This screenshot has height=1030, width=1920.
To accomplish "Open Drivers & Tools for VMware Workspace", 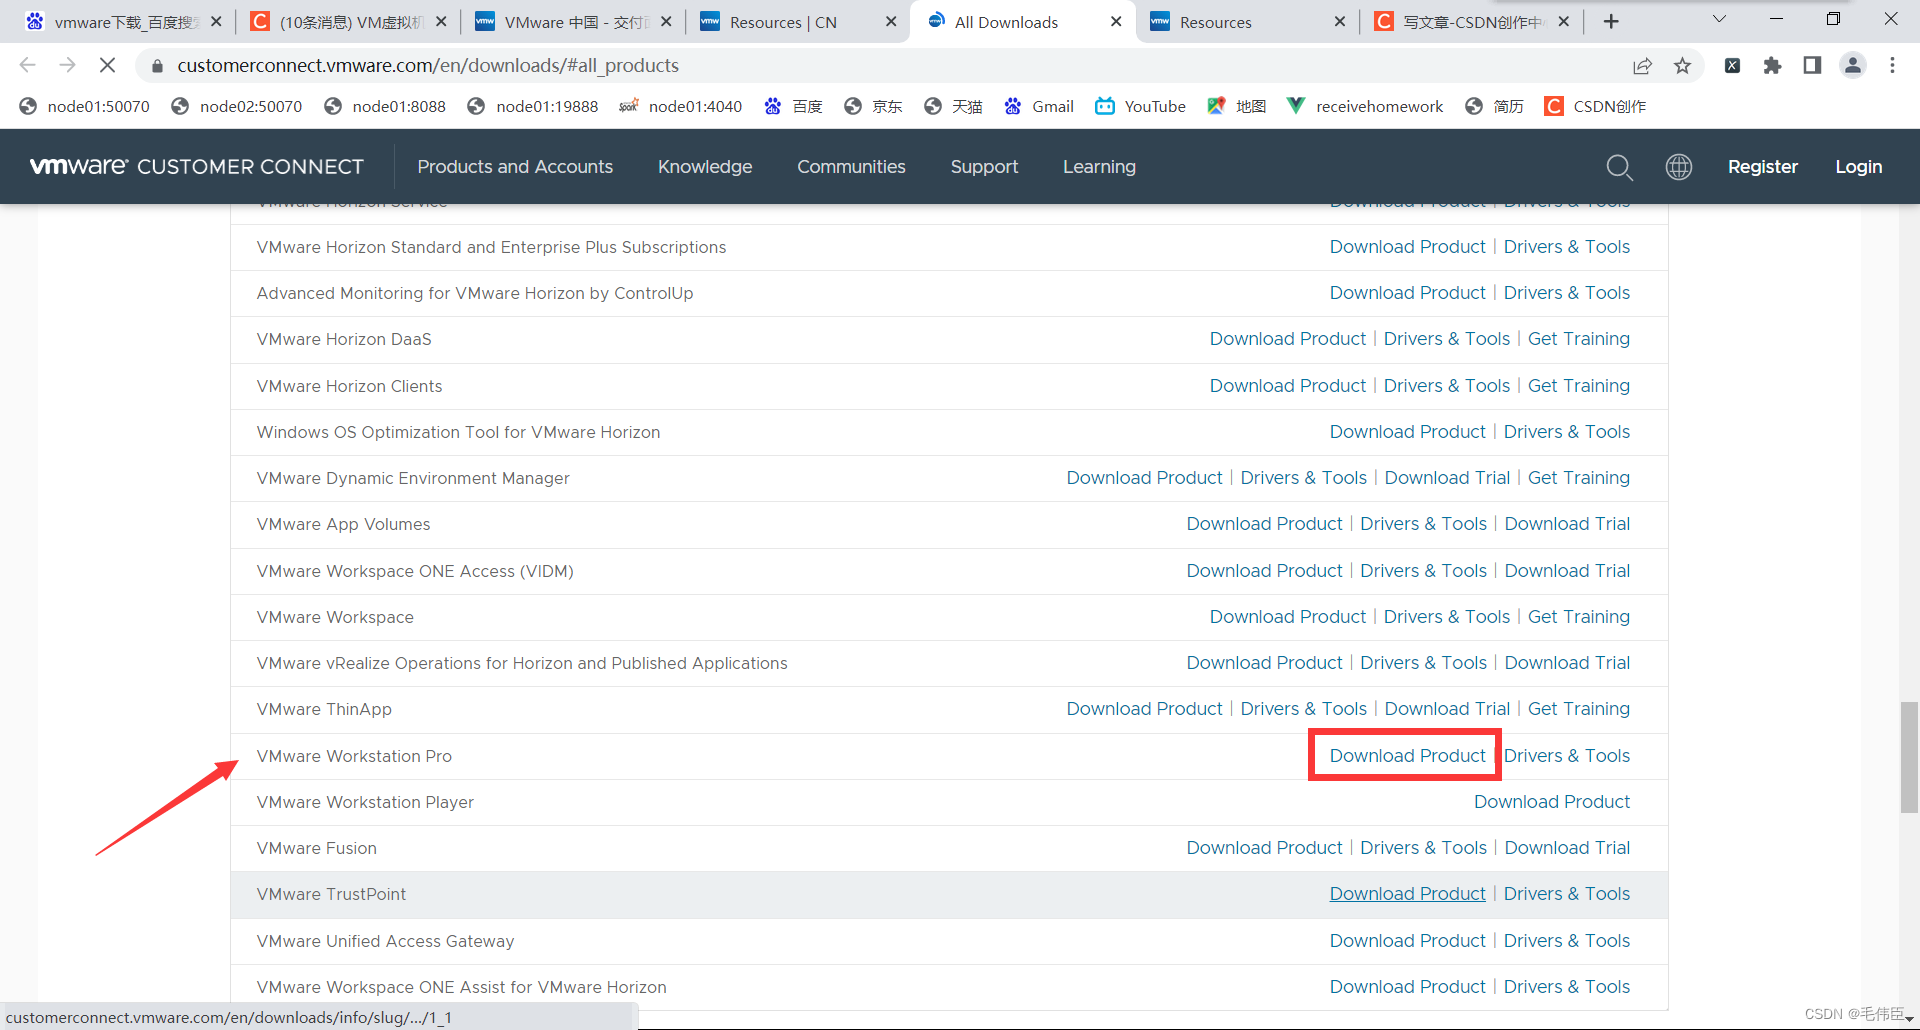I will [x=1446, y=617].
